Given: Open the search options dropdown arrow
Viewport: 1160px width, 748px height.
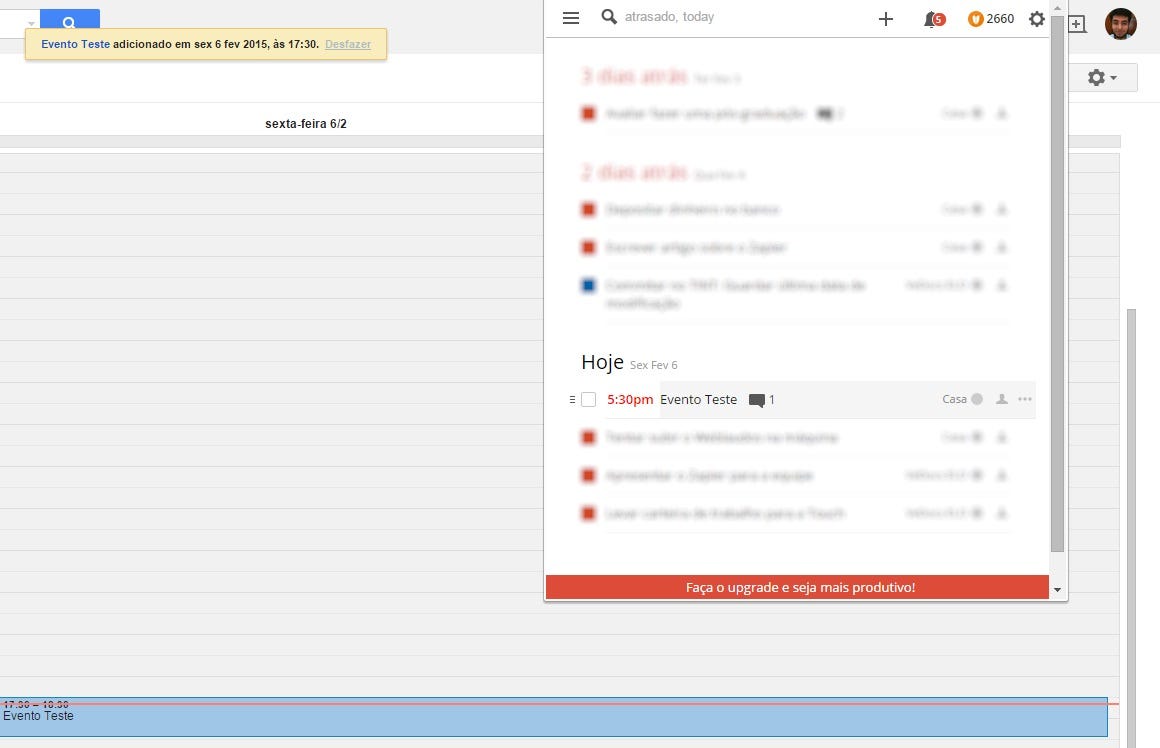Looking at the screenshot, I should pyautogui.click(x=31, y=24).
